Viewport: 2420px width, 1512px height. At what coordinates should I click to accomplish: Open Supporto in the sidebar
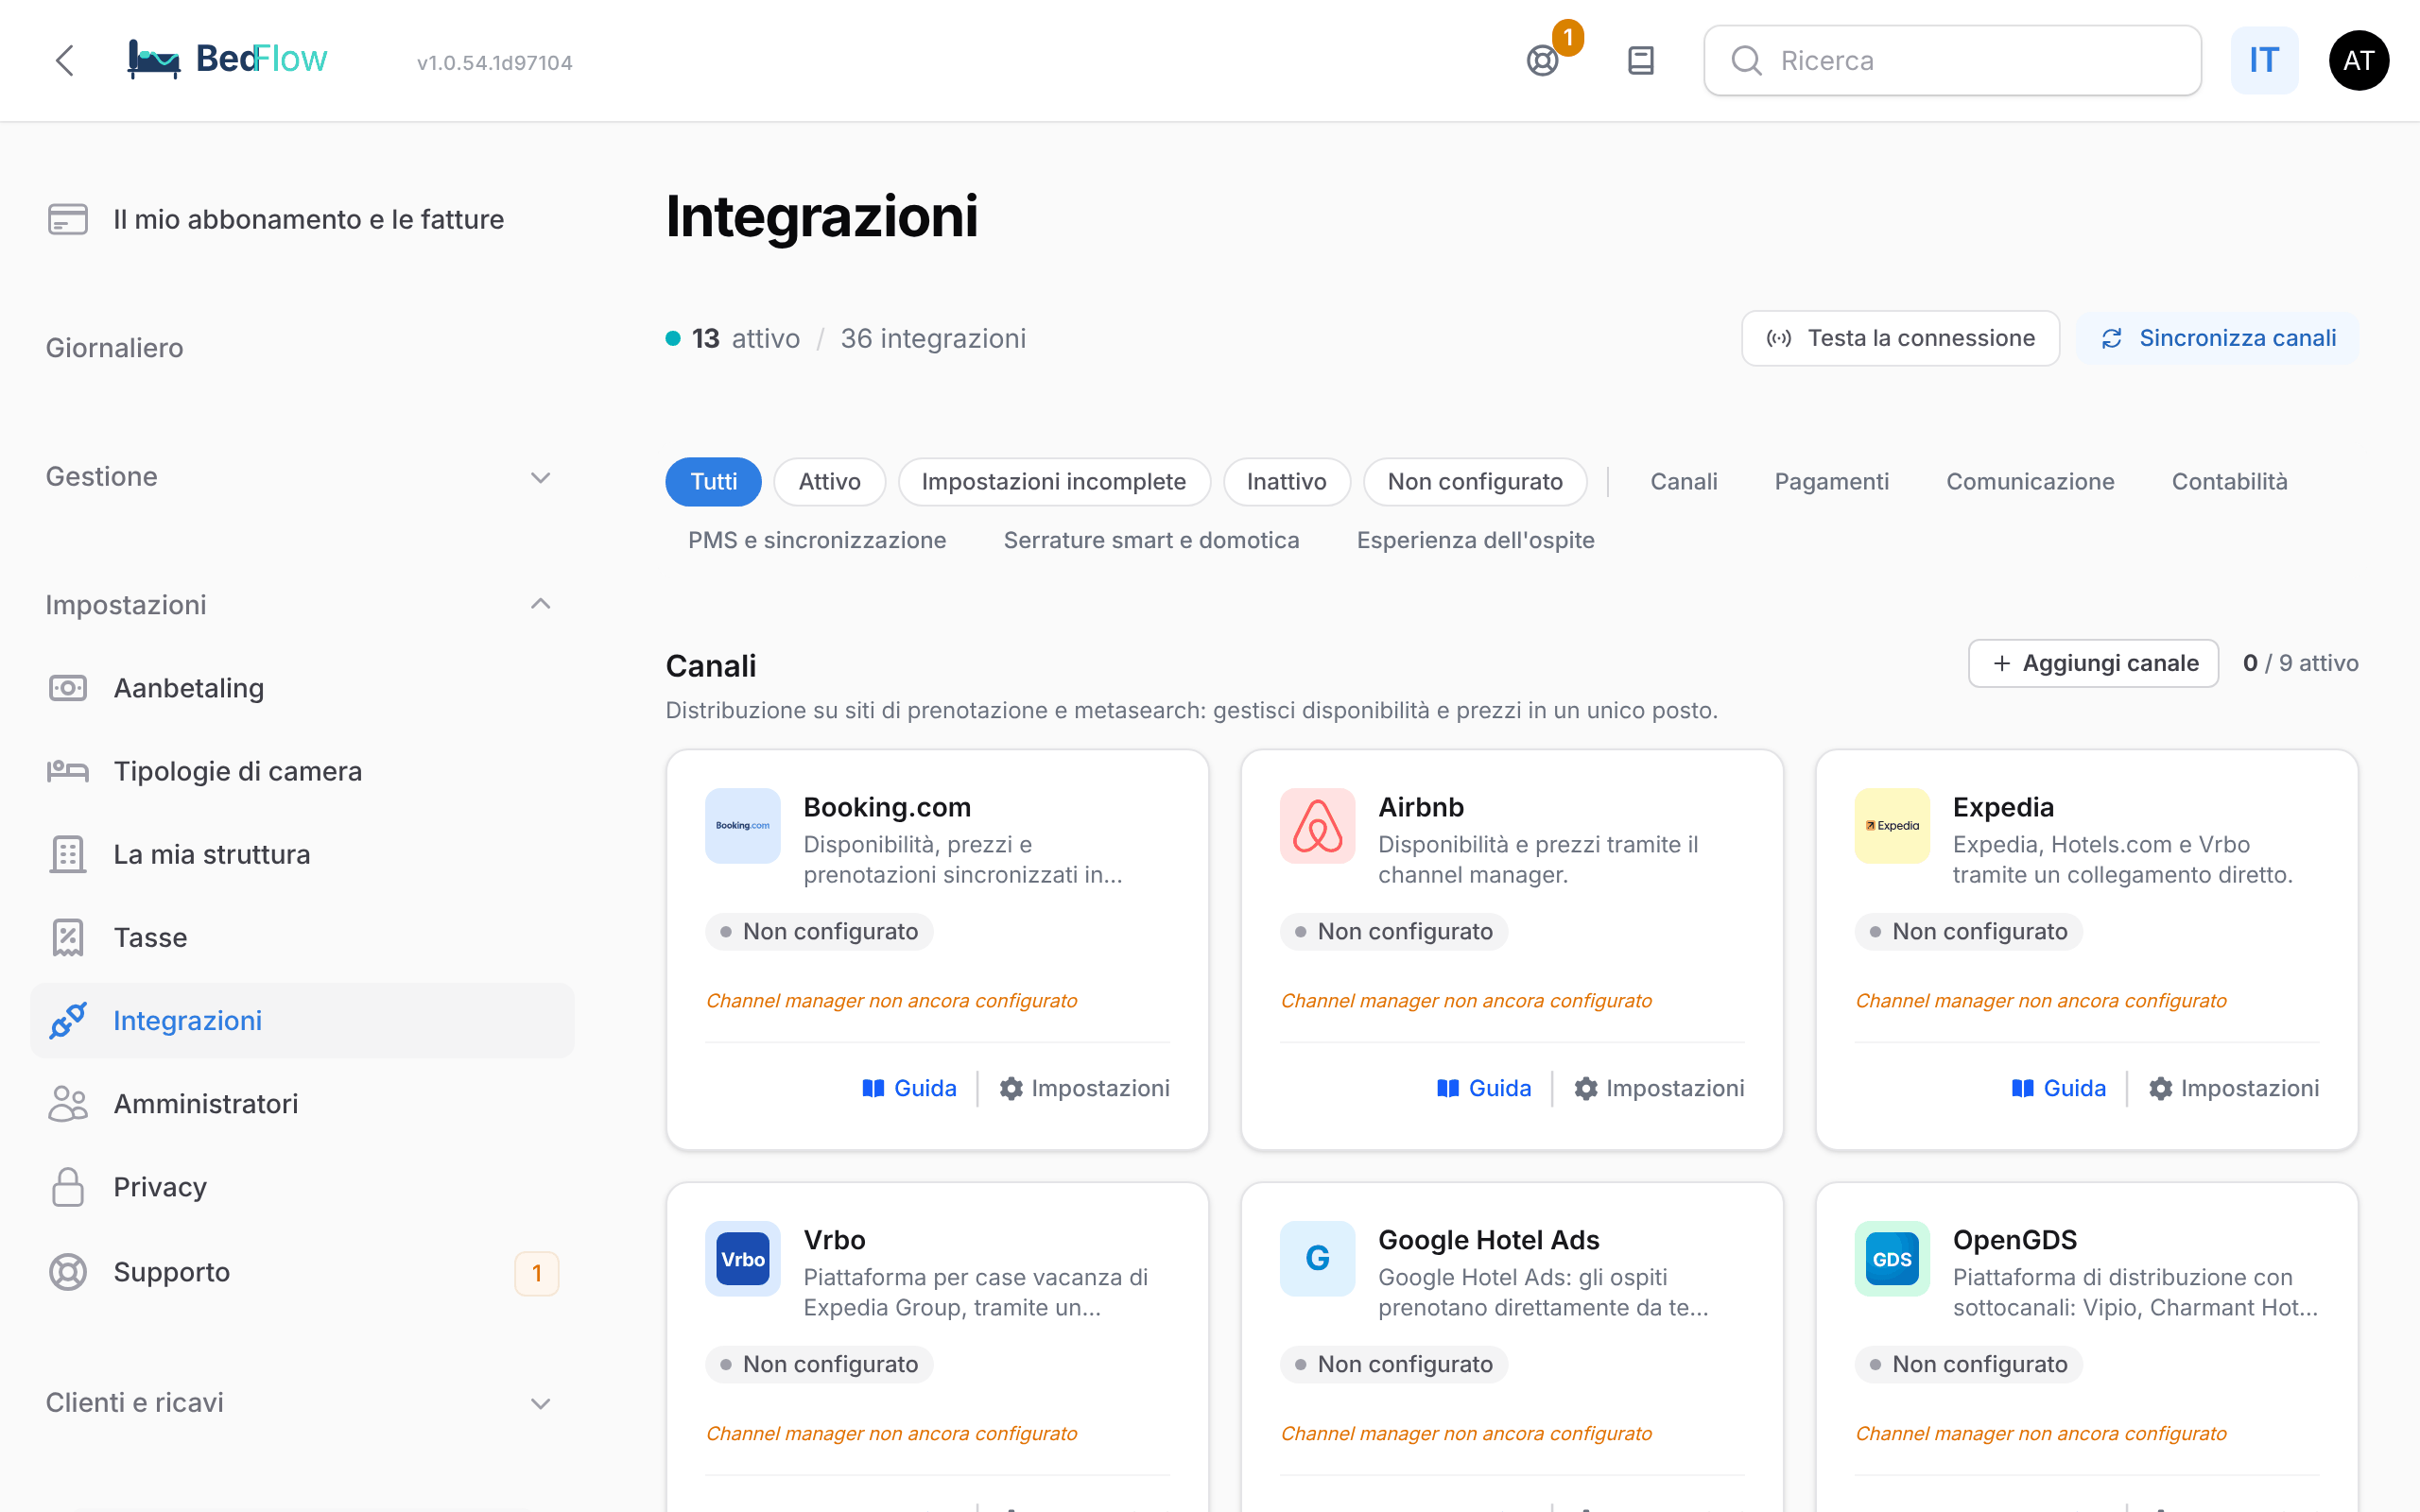point(302,1272)
